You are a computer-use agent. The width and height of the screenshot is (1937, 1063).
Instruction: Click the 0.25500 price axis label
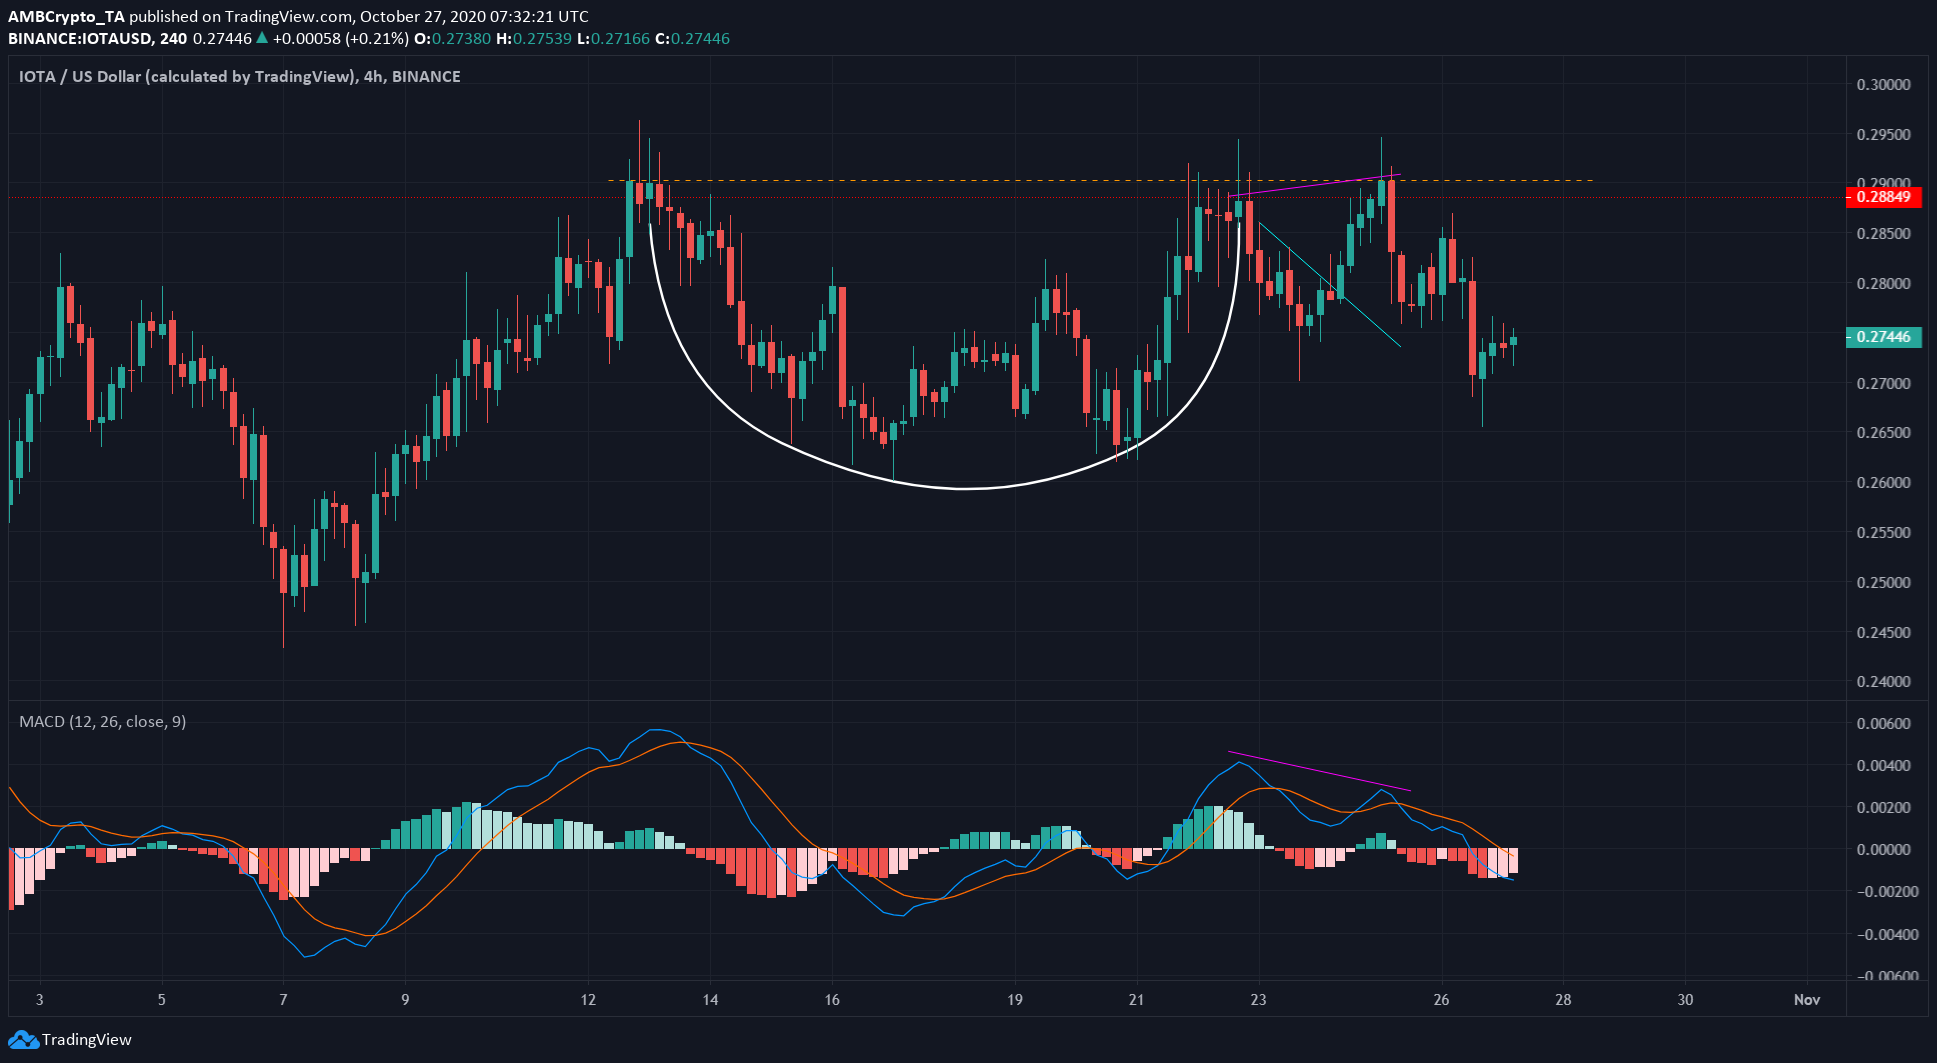pyautogui.click(x=1884, y=533)
